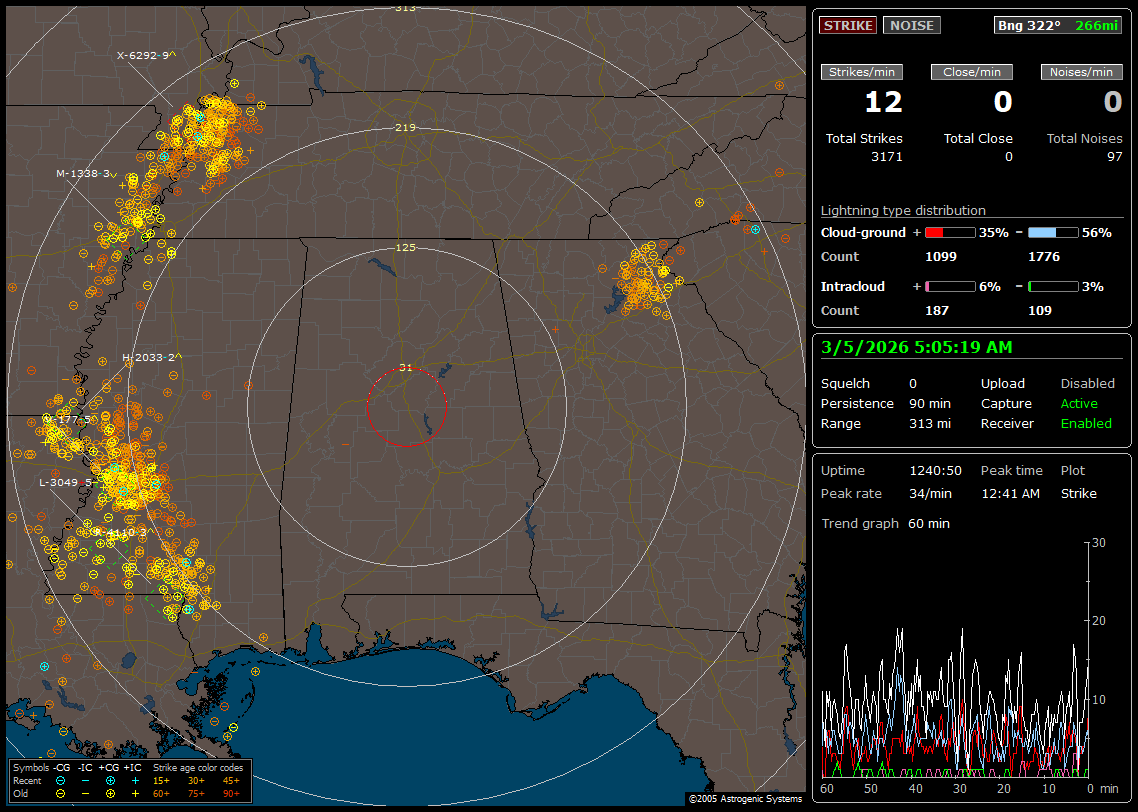Switch to STRIKE mode
1138x812 pixels.
click(x=847, y=26)
